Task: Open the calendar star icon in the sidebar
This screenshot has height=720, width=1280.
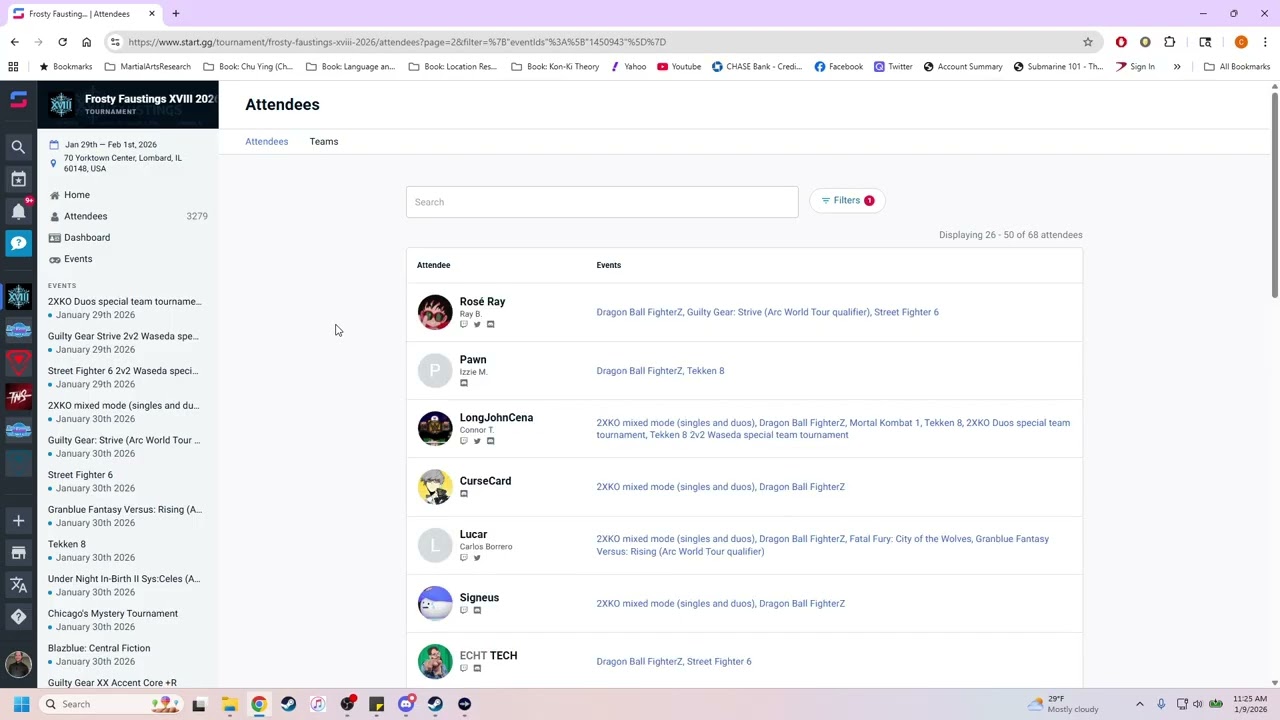Action: (x=18, y=179)
